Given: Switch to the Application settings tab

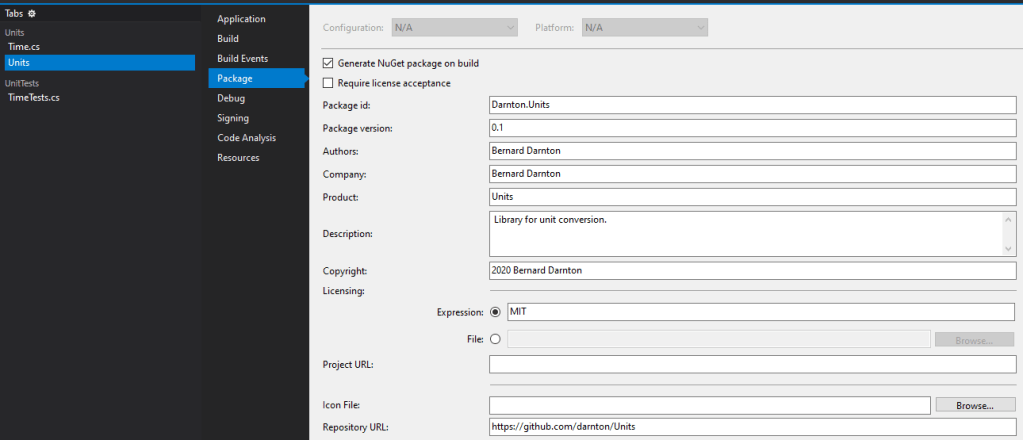Looking at the screenshot, I should pyautogui.click(x=241, y=19).
